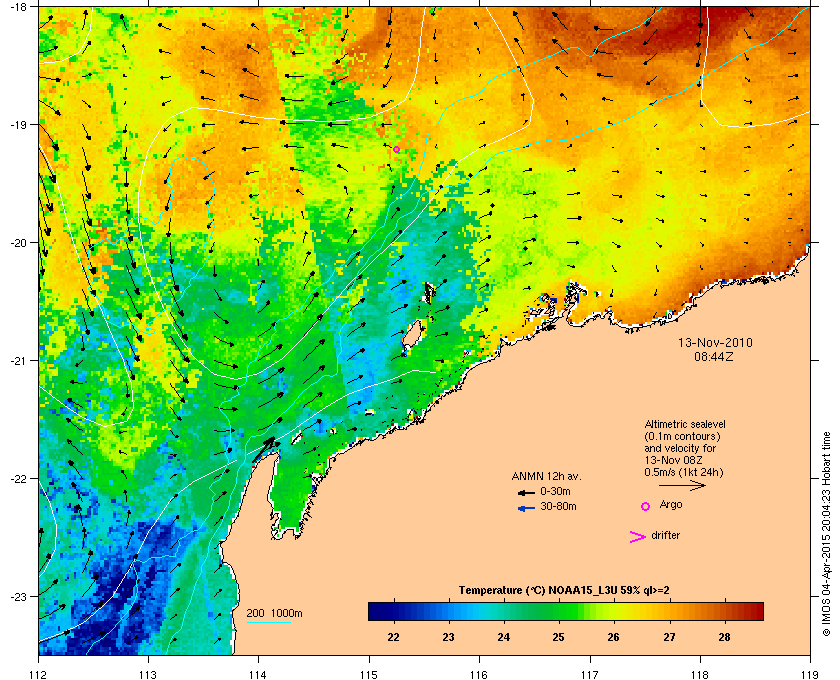840x680 pixels.
Task: Click the 'Altimetric sealevel' legend text
Action: [x=685, y=424]
